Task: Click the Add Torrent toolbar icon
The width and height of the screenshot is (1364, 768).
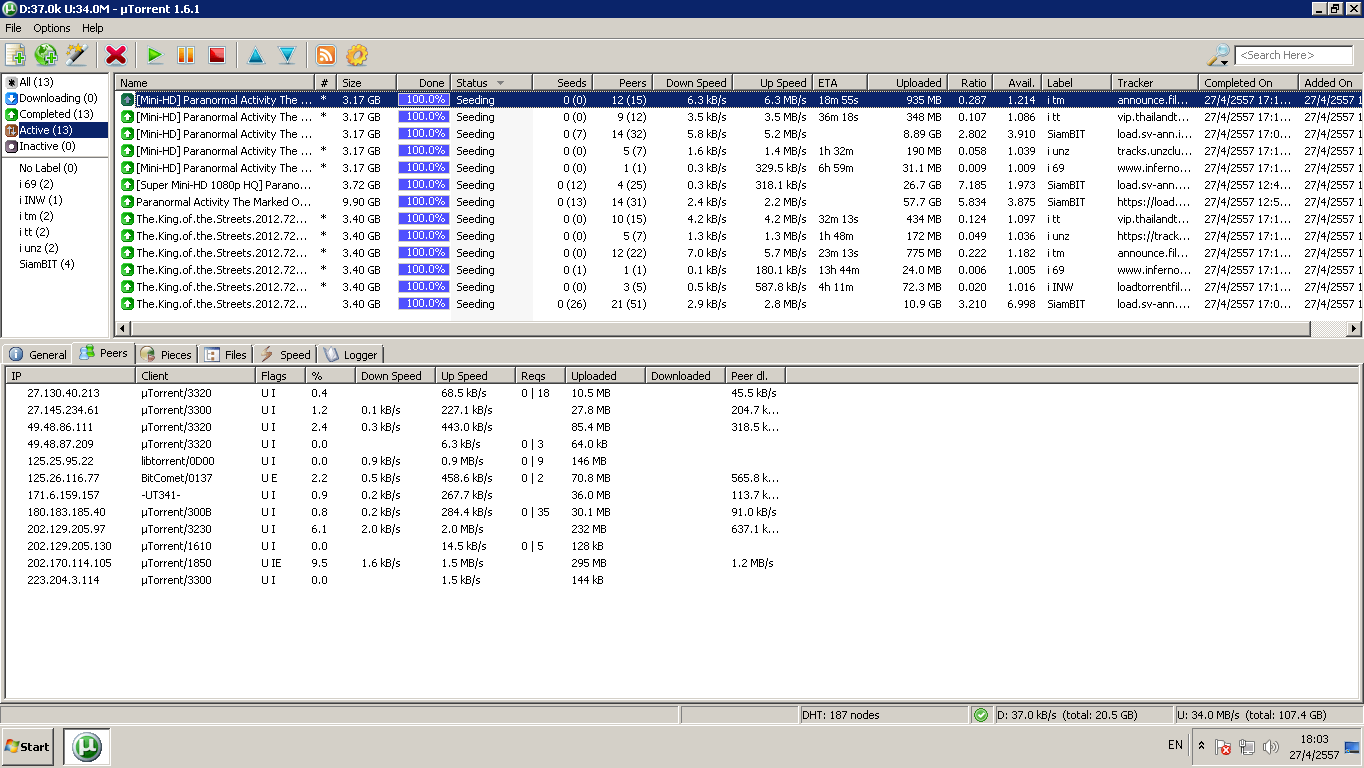Action: click(15, 55)
